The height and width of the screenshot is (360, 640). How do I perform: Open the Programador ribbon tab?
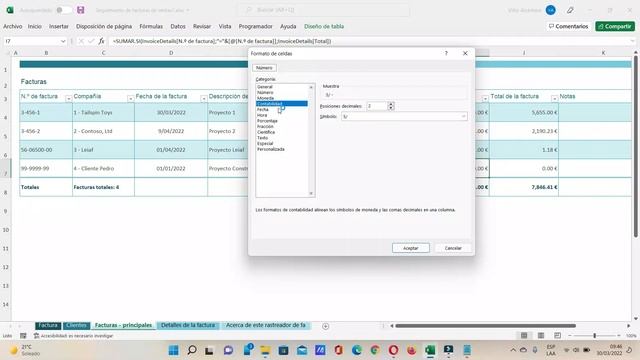point(256,26)
